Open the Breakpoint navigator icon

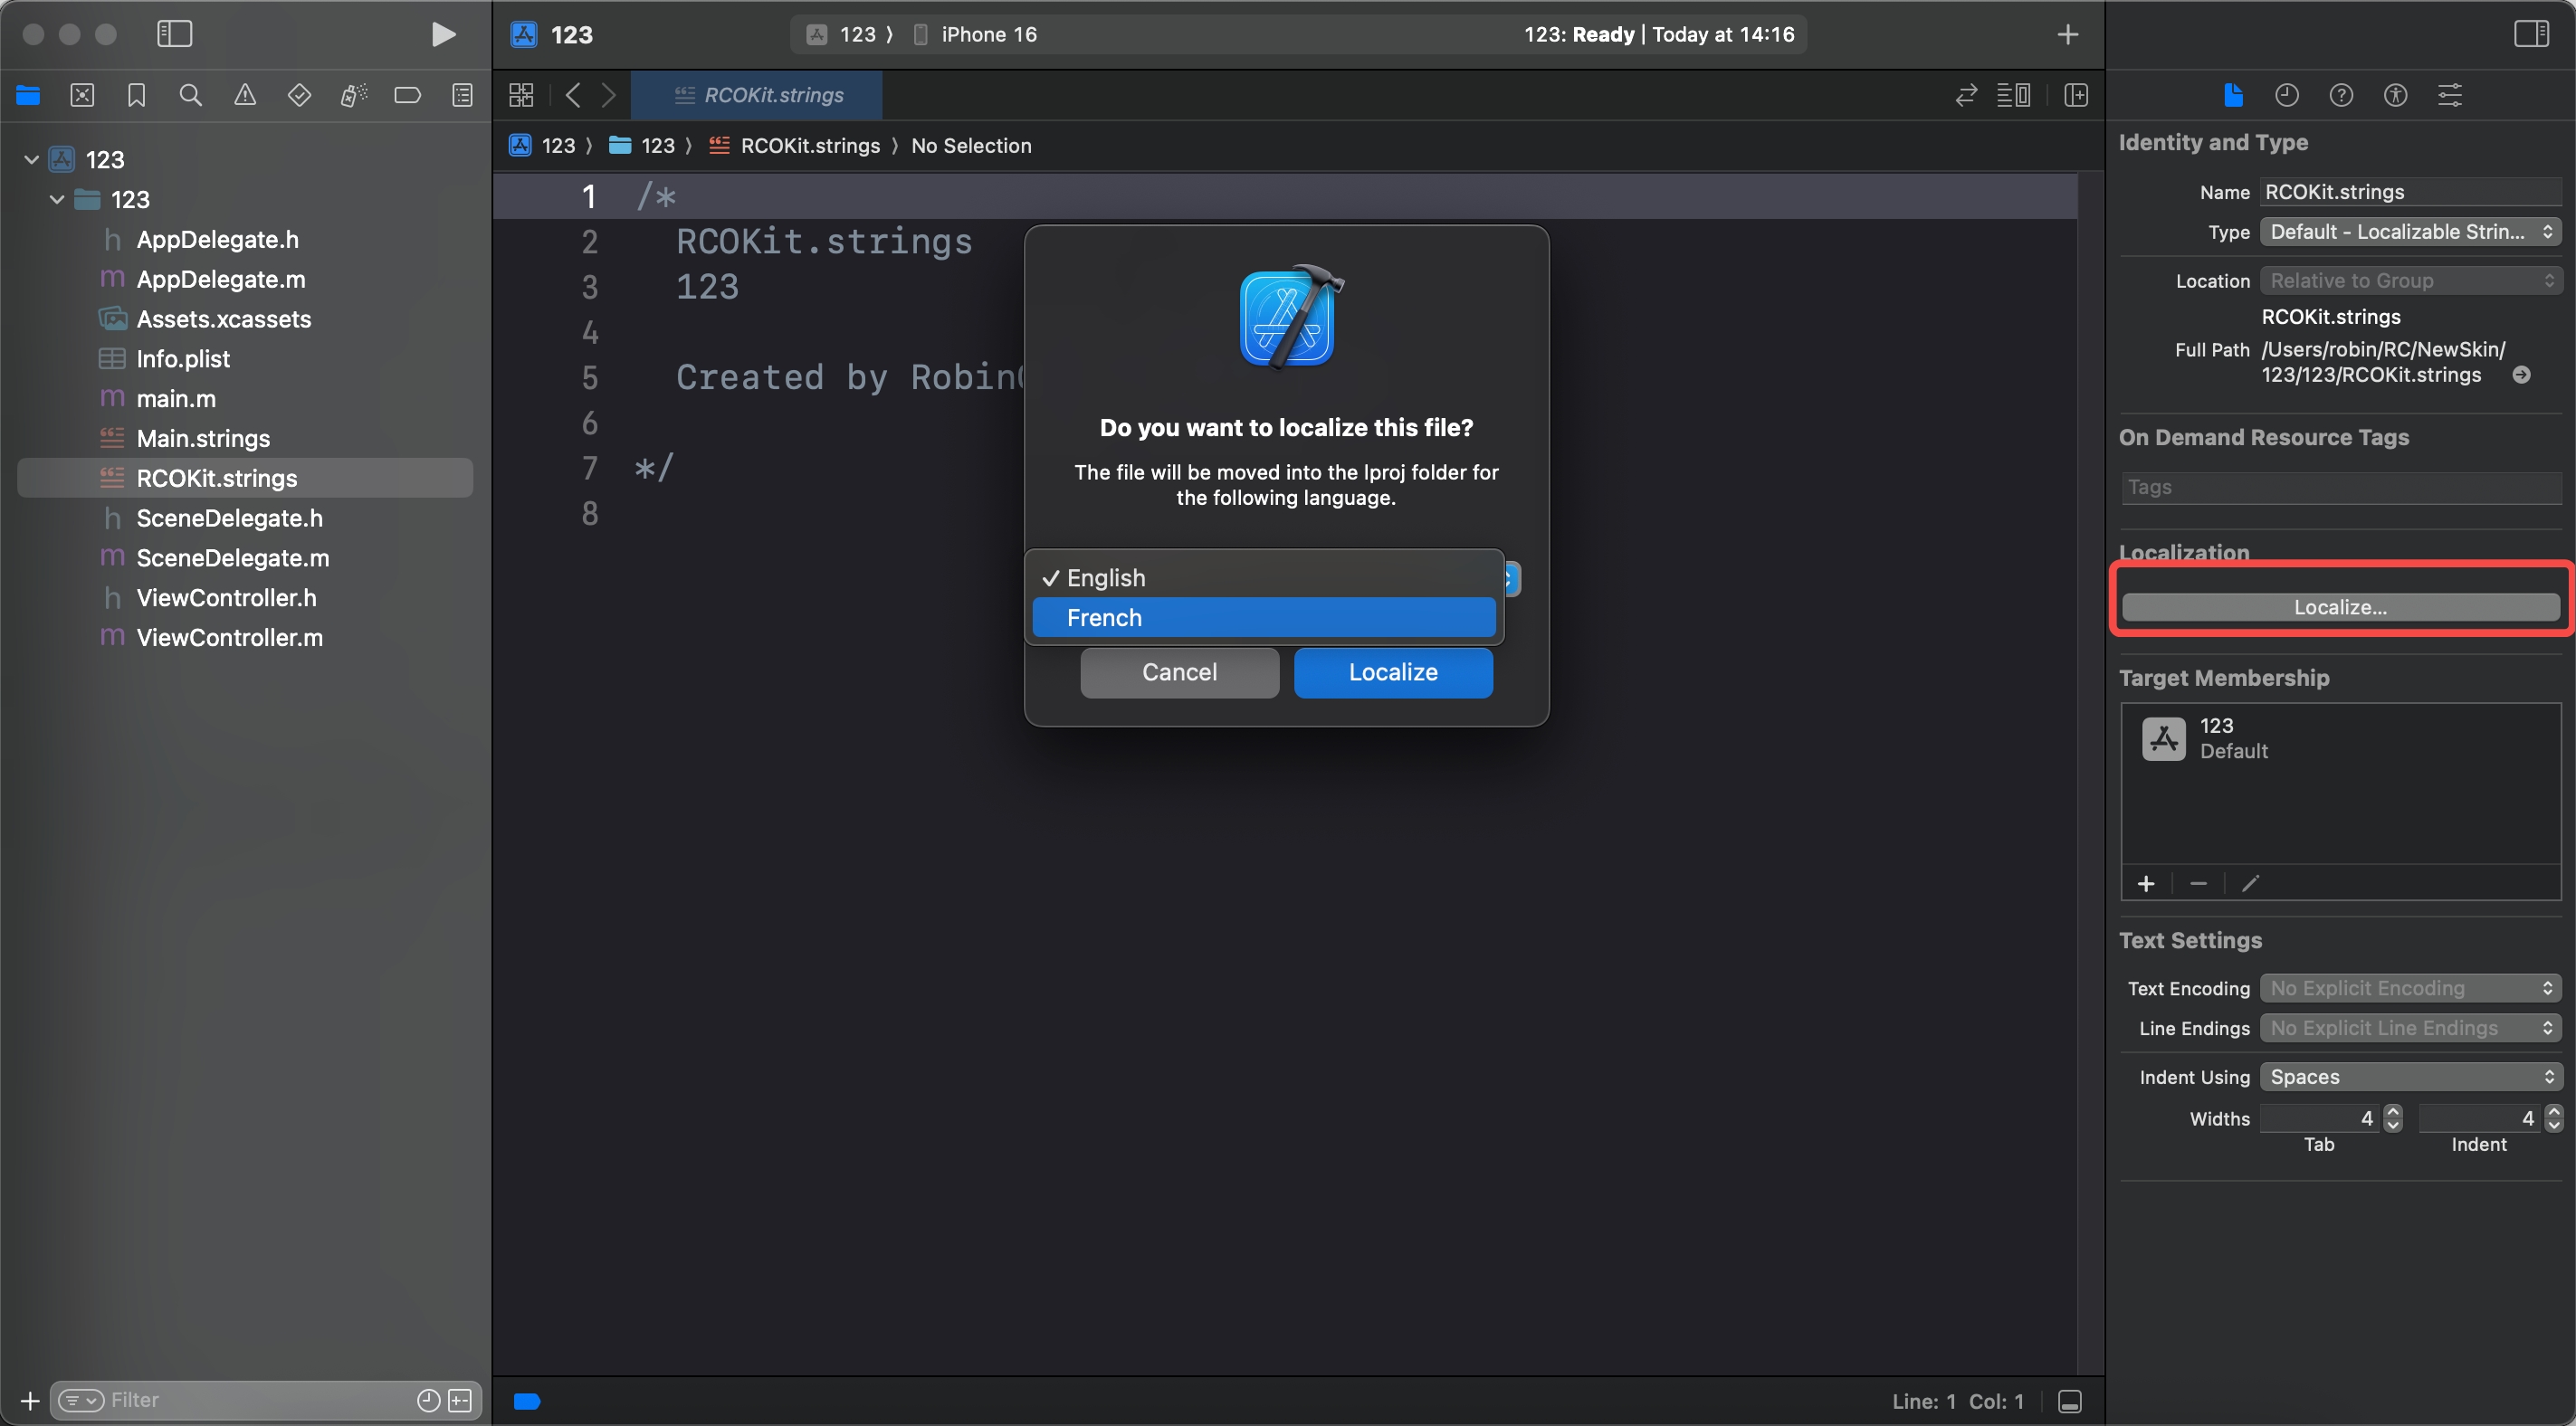coord(407,96)
